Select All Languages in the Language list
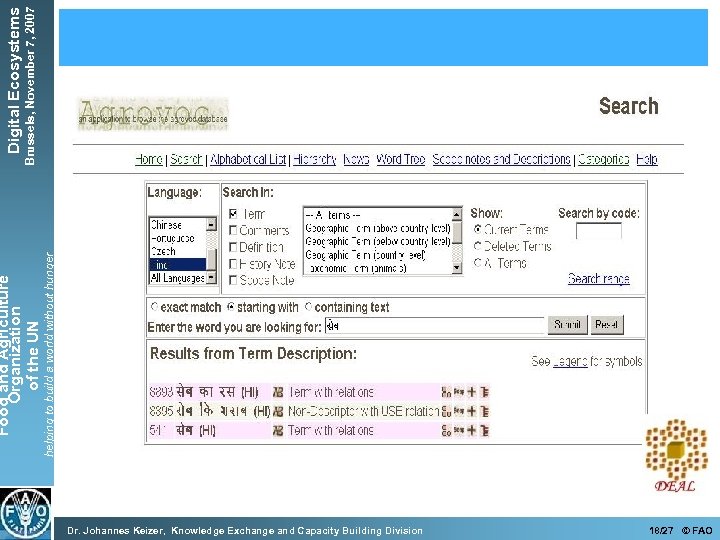720x540 pixels. click(178, 278)
